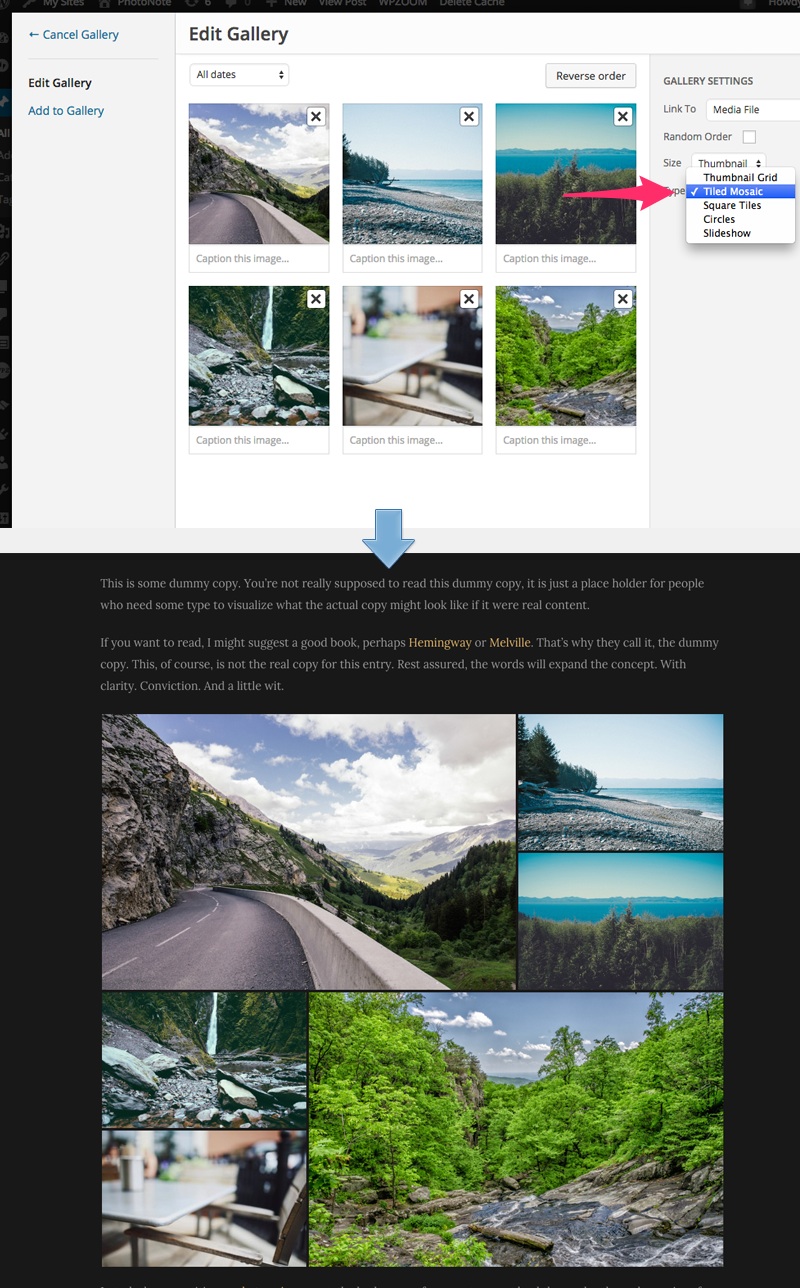Remove the pebble beach image from gallery
800x1288 pixels.
pos(469,117)
